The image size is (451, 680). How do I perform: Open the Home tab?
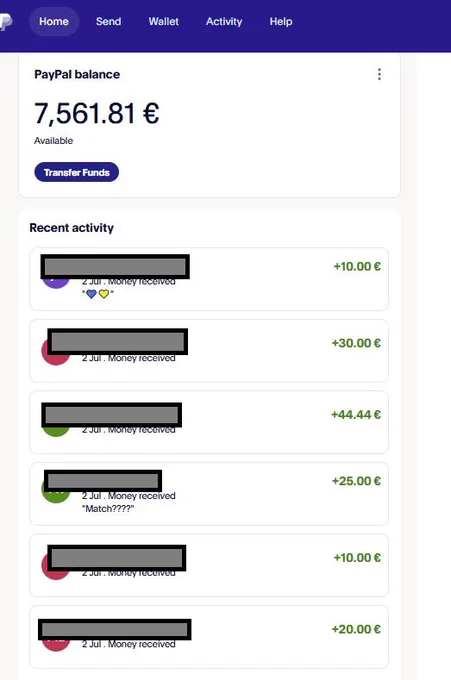pos(54,21)
